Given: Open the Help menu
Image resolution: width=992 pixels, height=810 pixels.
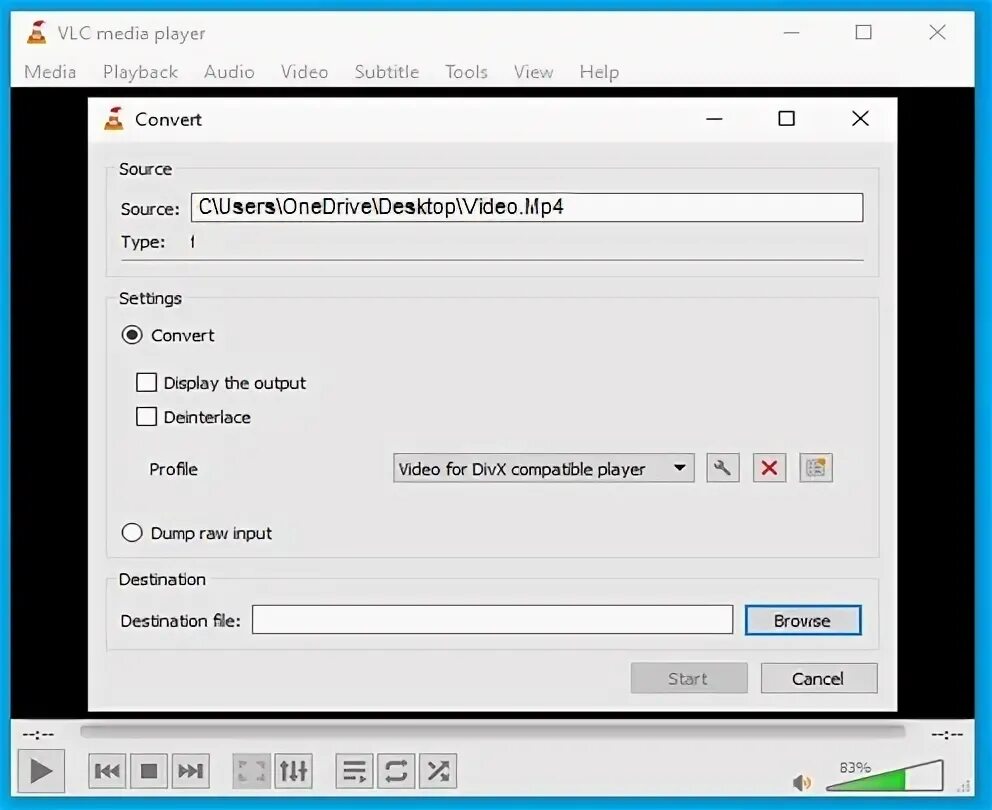Looking at the screenshot, I should point(599,72).
